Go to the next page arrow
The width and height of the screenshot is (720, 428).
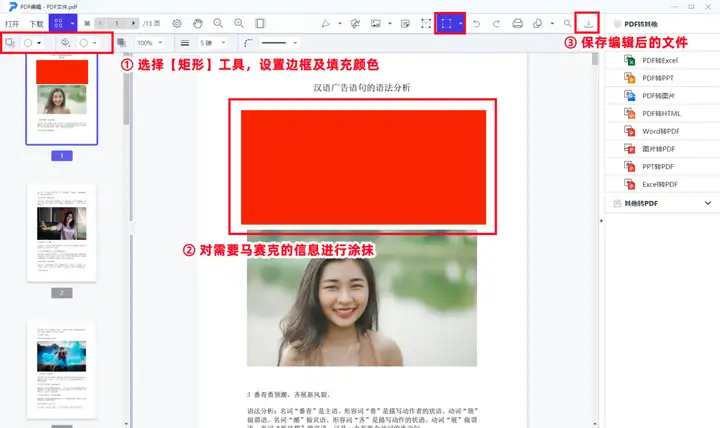133,23
